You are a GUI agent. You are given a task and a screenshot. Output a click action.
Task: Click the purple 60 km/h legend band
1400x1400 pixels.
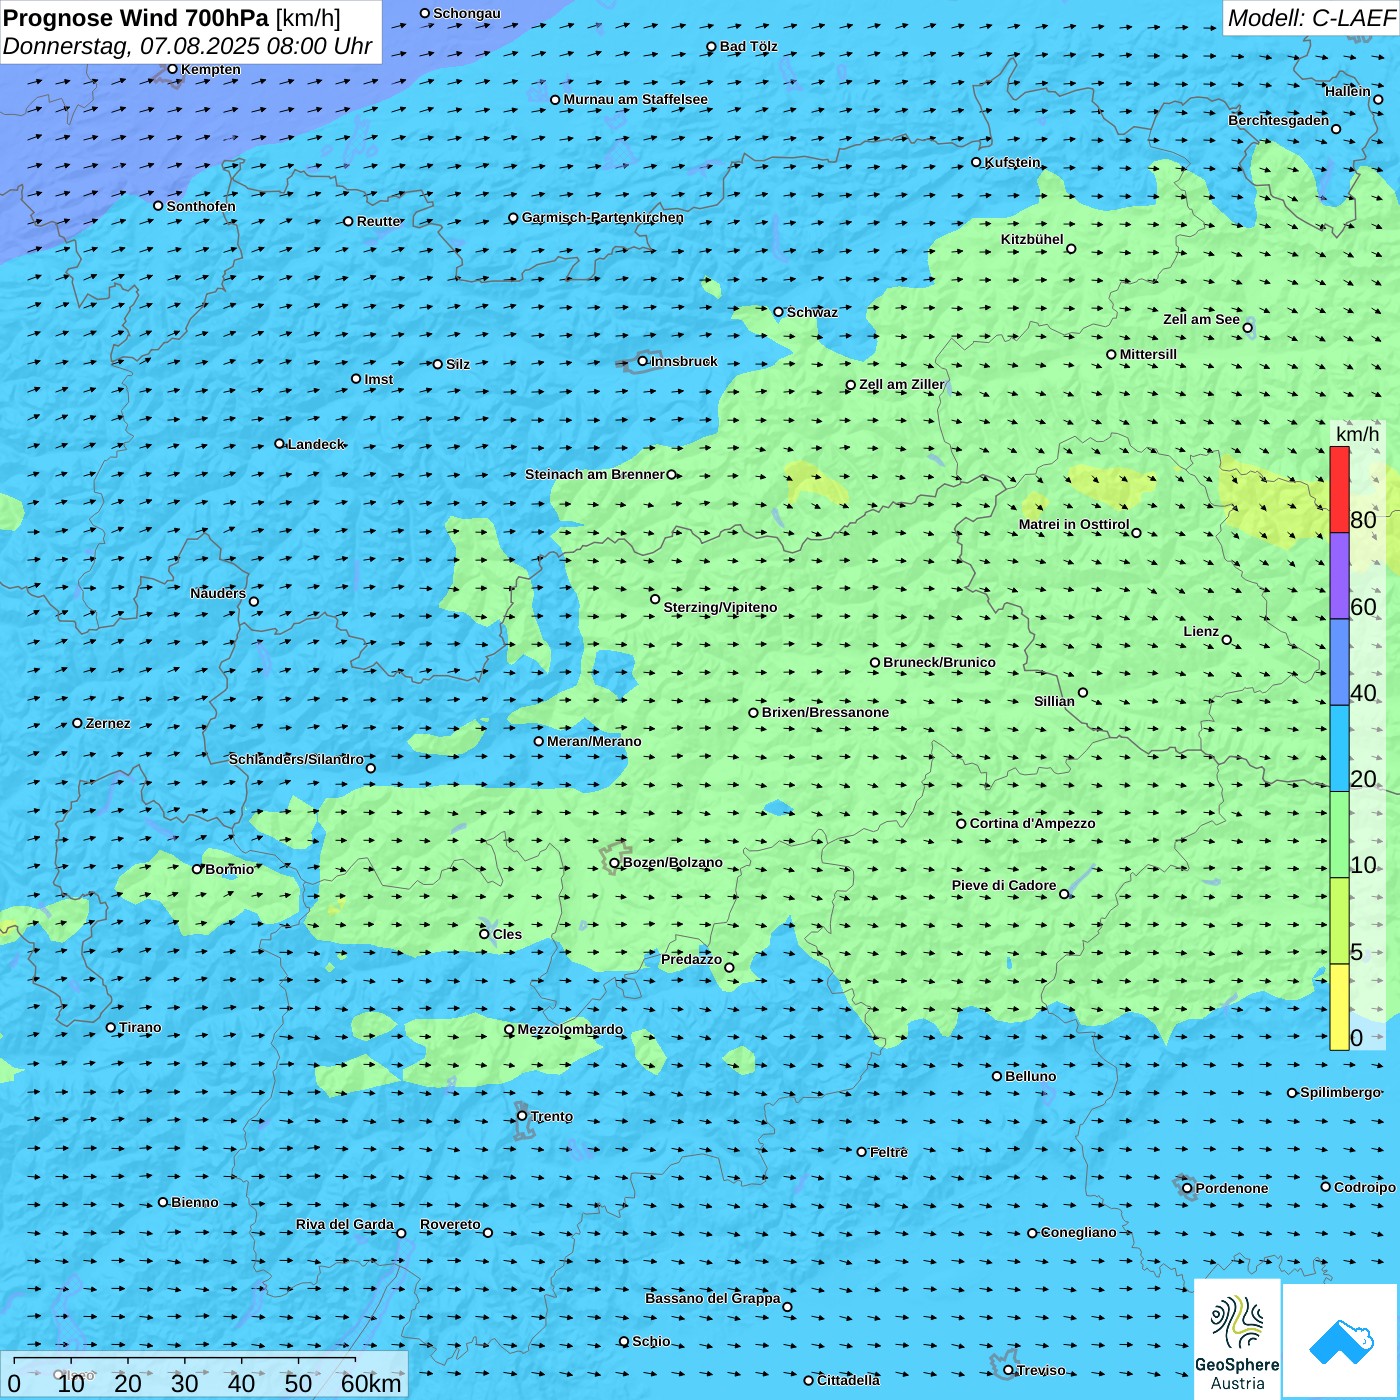click(1339, 576)
